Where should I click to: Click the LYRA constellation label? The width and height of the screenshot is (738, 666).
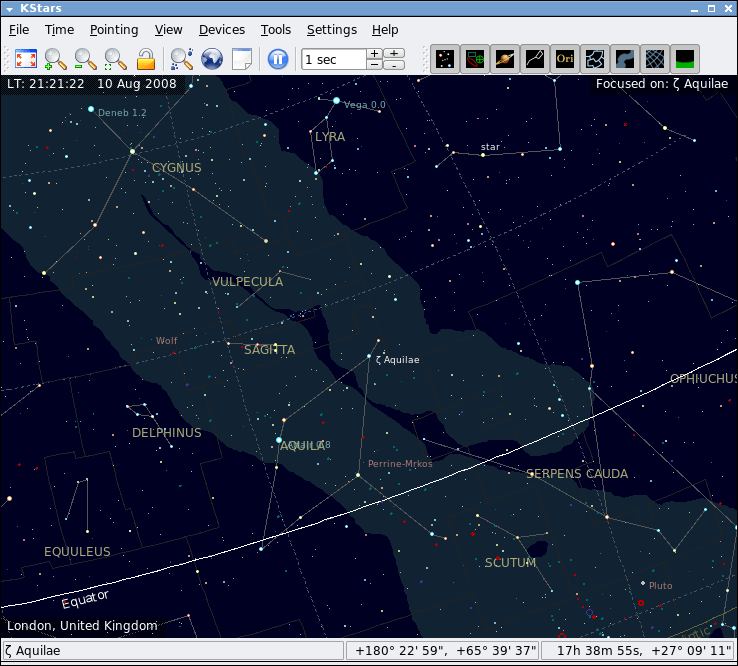pos(330,136)
